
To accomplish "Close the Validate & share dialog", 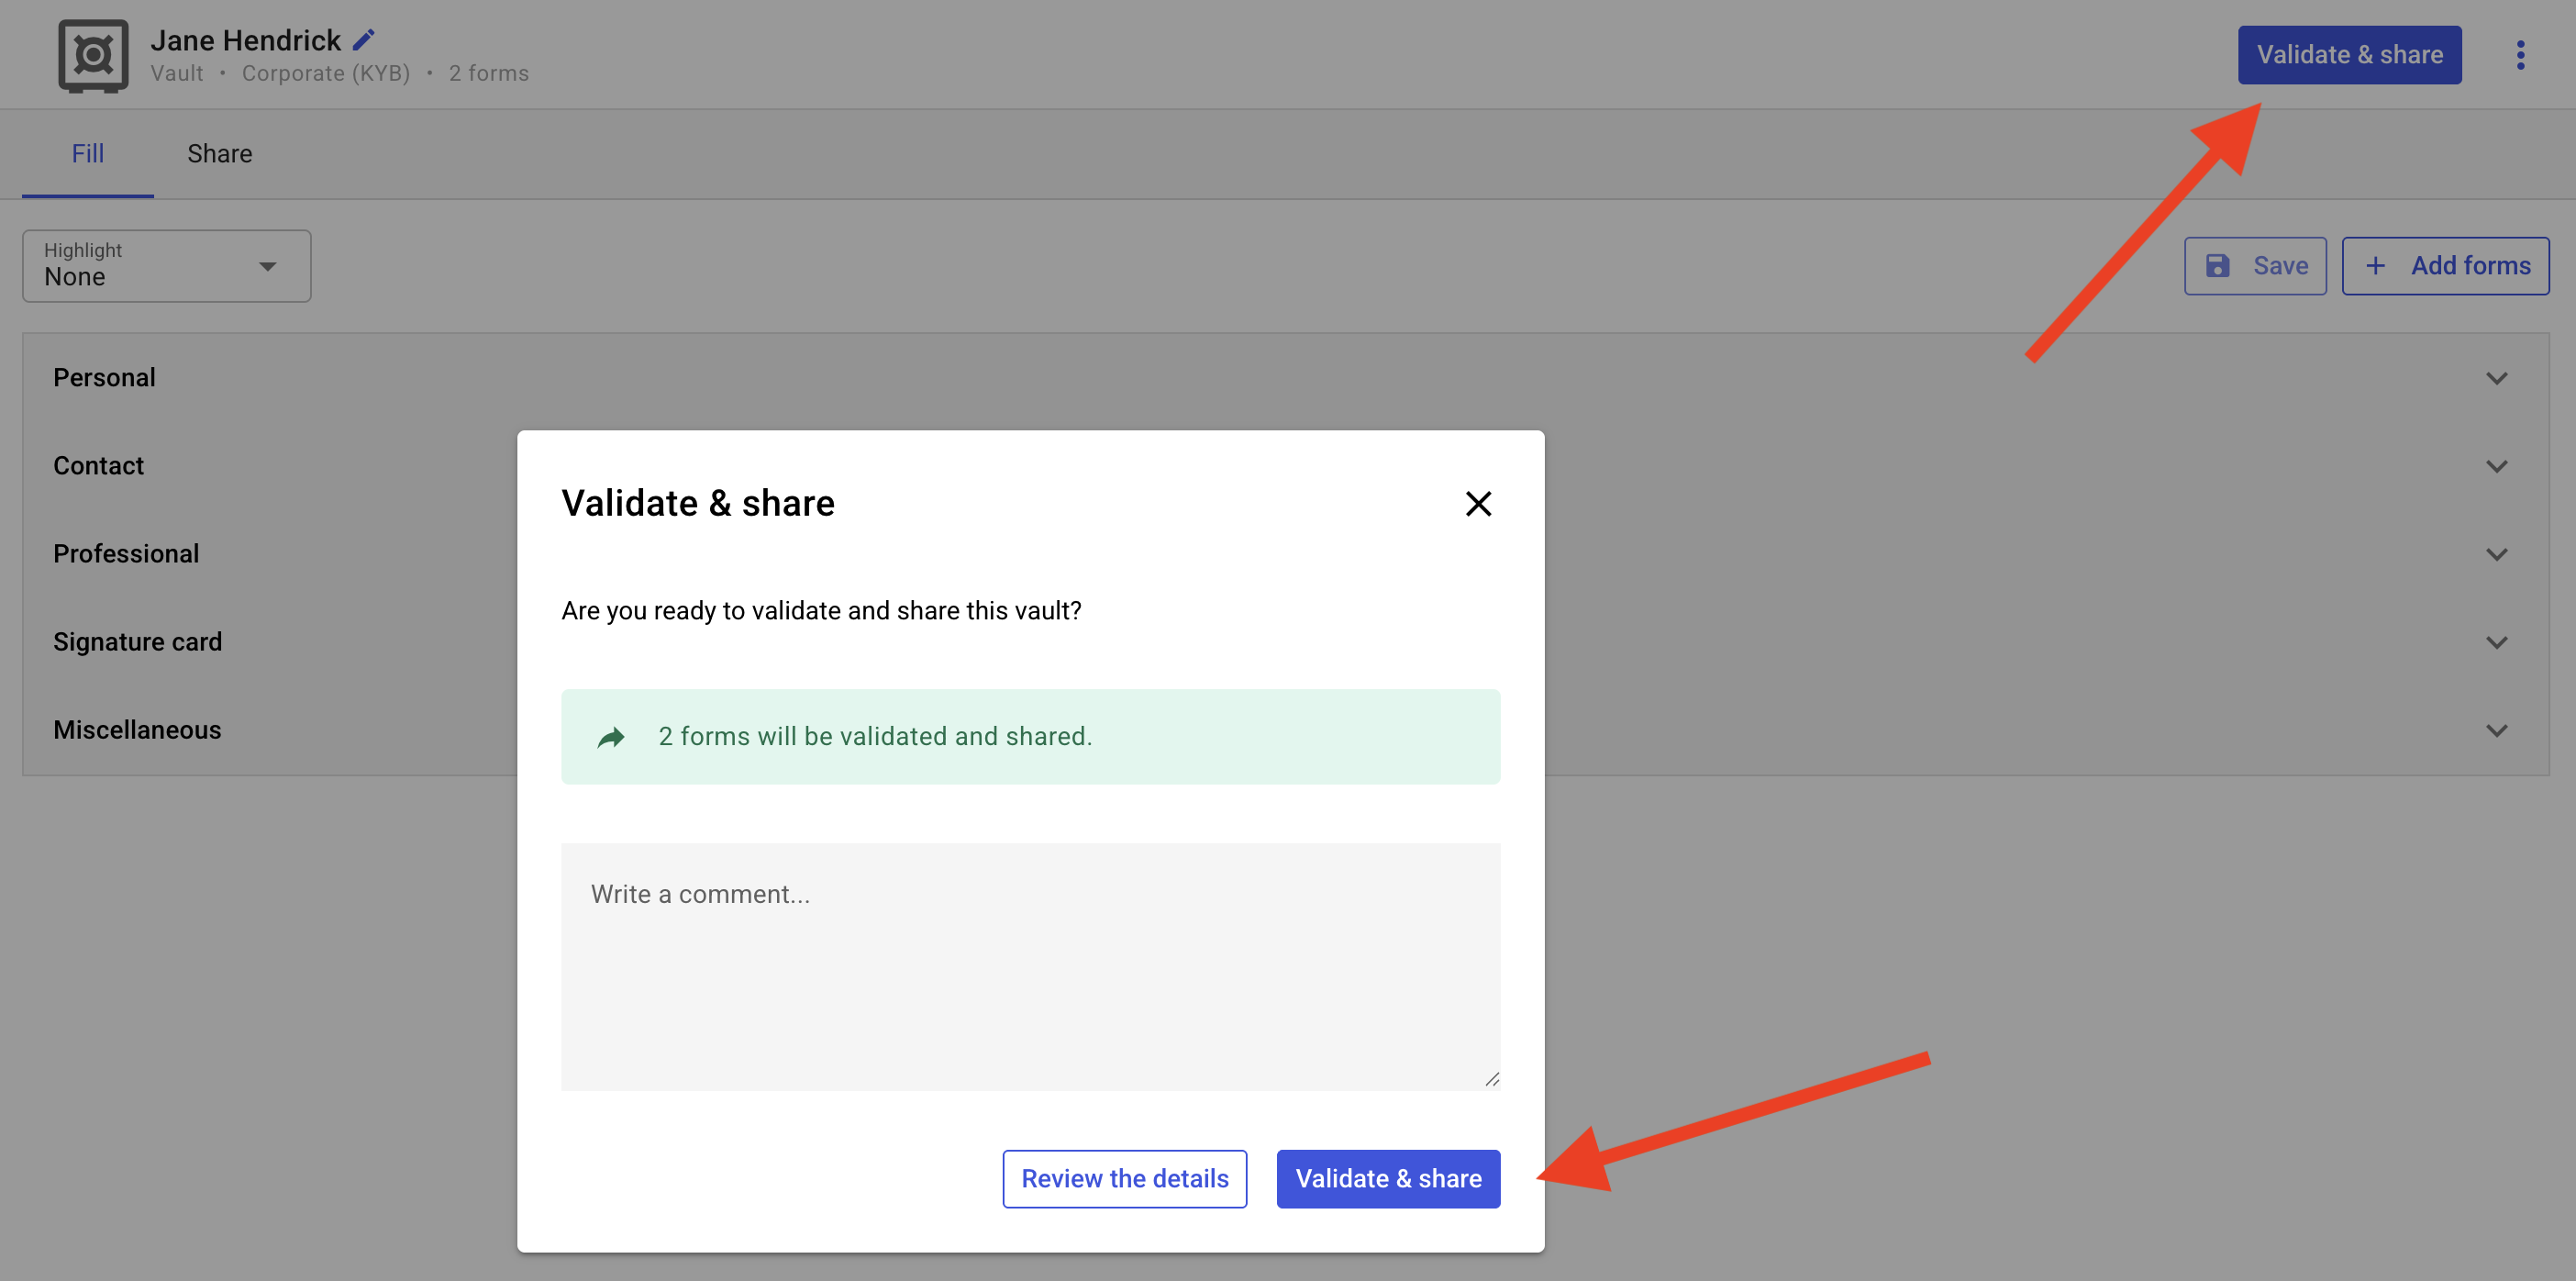I will (1478, 504).
